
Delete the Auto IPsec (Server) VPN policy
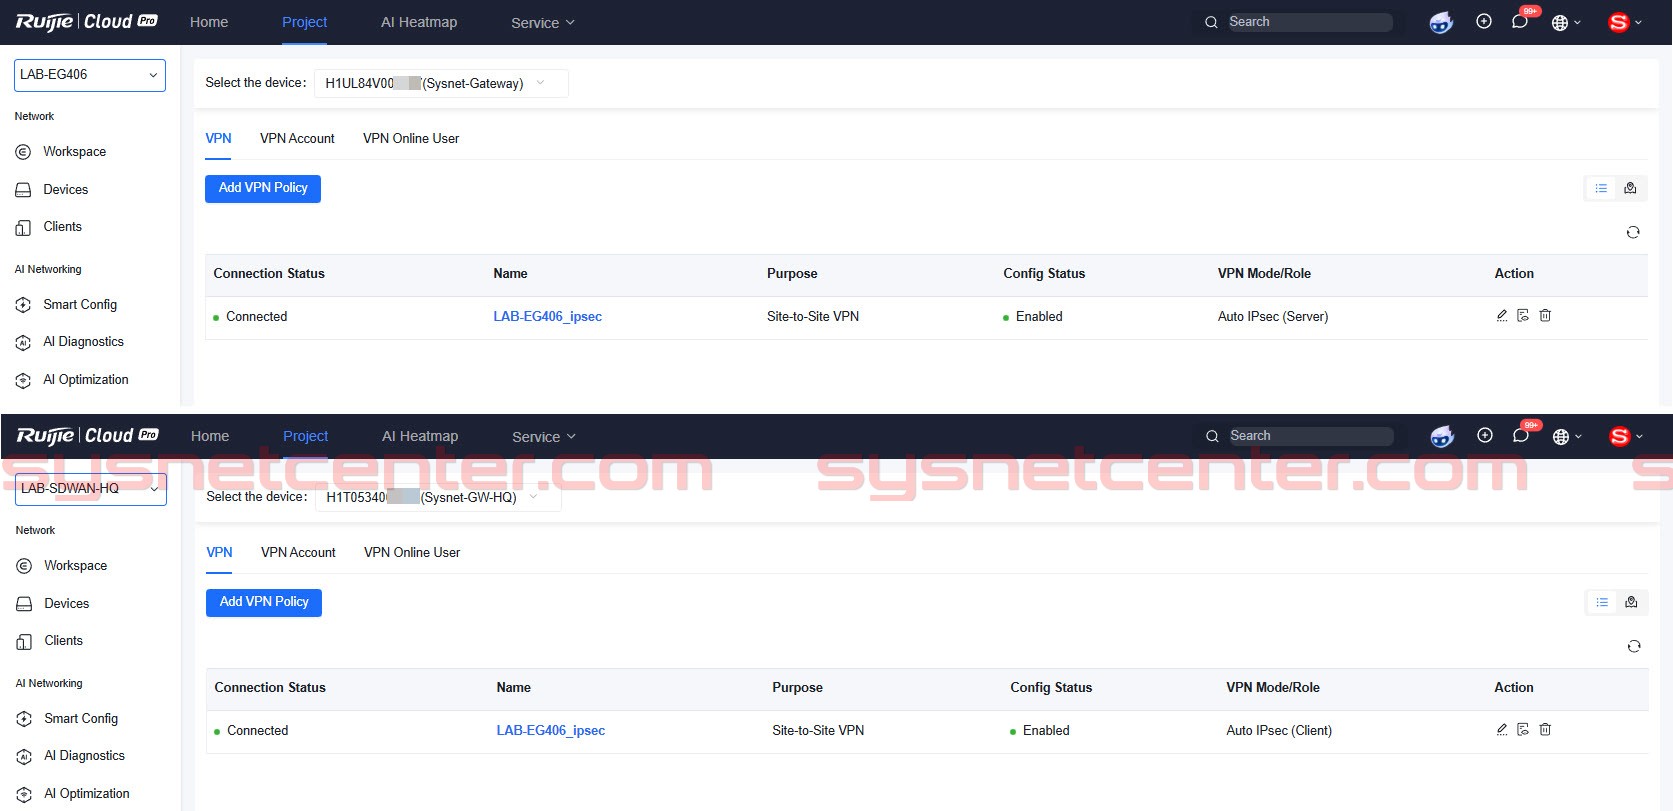coord(1545,316)
